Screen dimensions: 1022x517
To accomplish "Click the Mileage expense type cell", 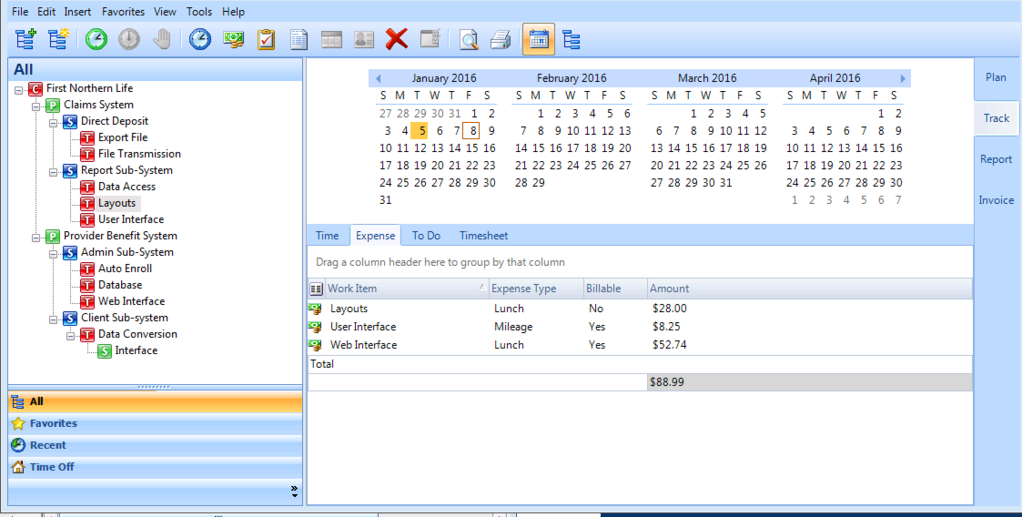I will pyautogui.click(x=513, y=327).
